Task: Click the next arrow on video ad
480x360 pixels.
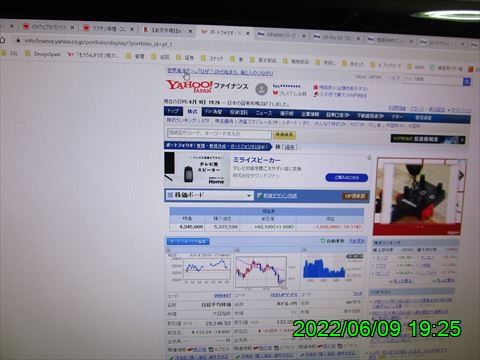Action: click(x=461, y=175)
